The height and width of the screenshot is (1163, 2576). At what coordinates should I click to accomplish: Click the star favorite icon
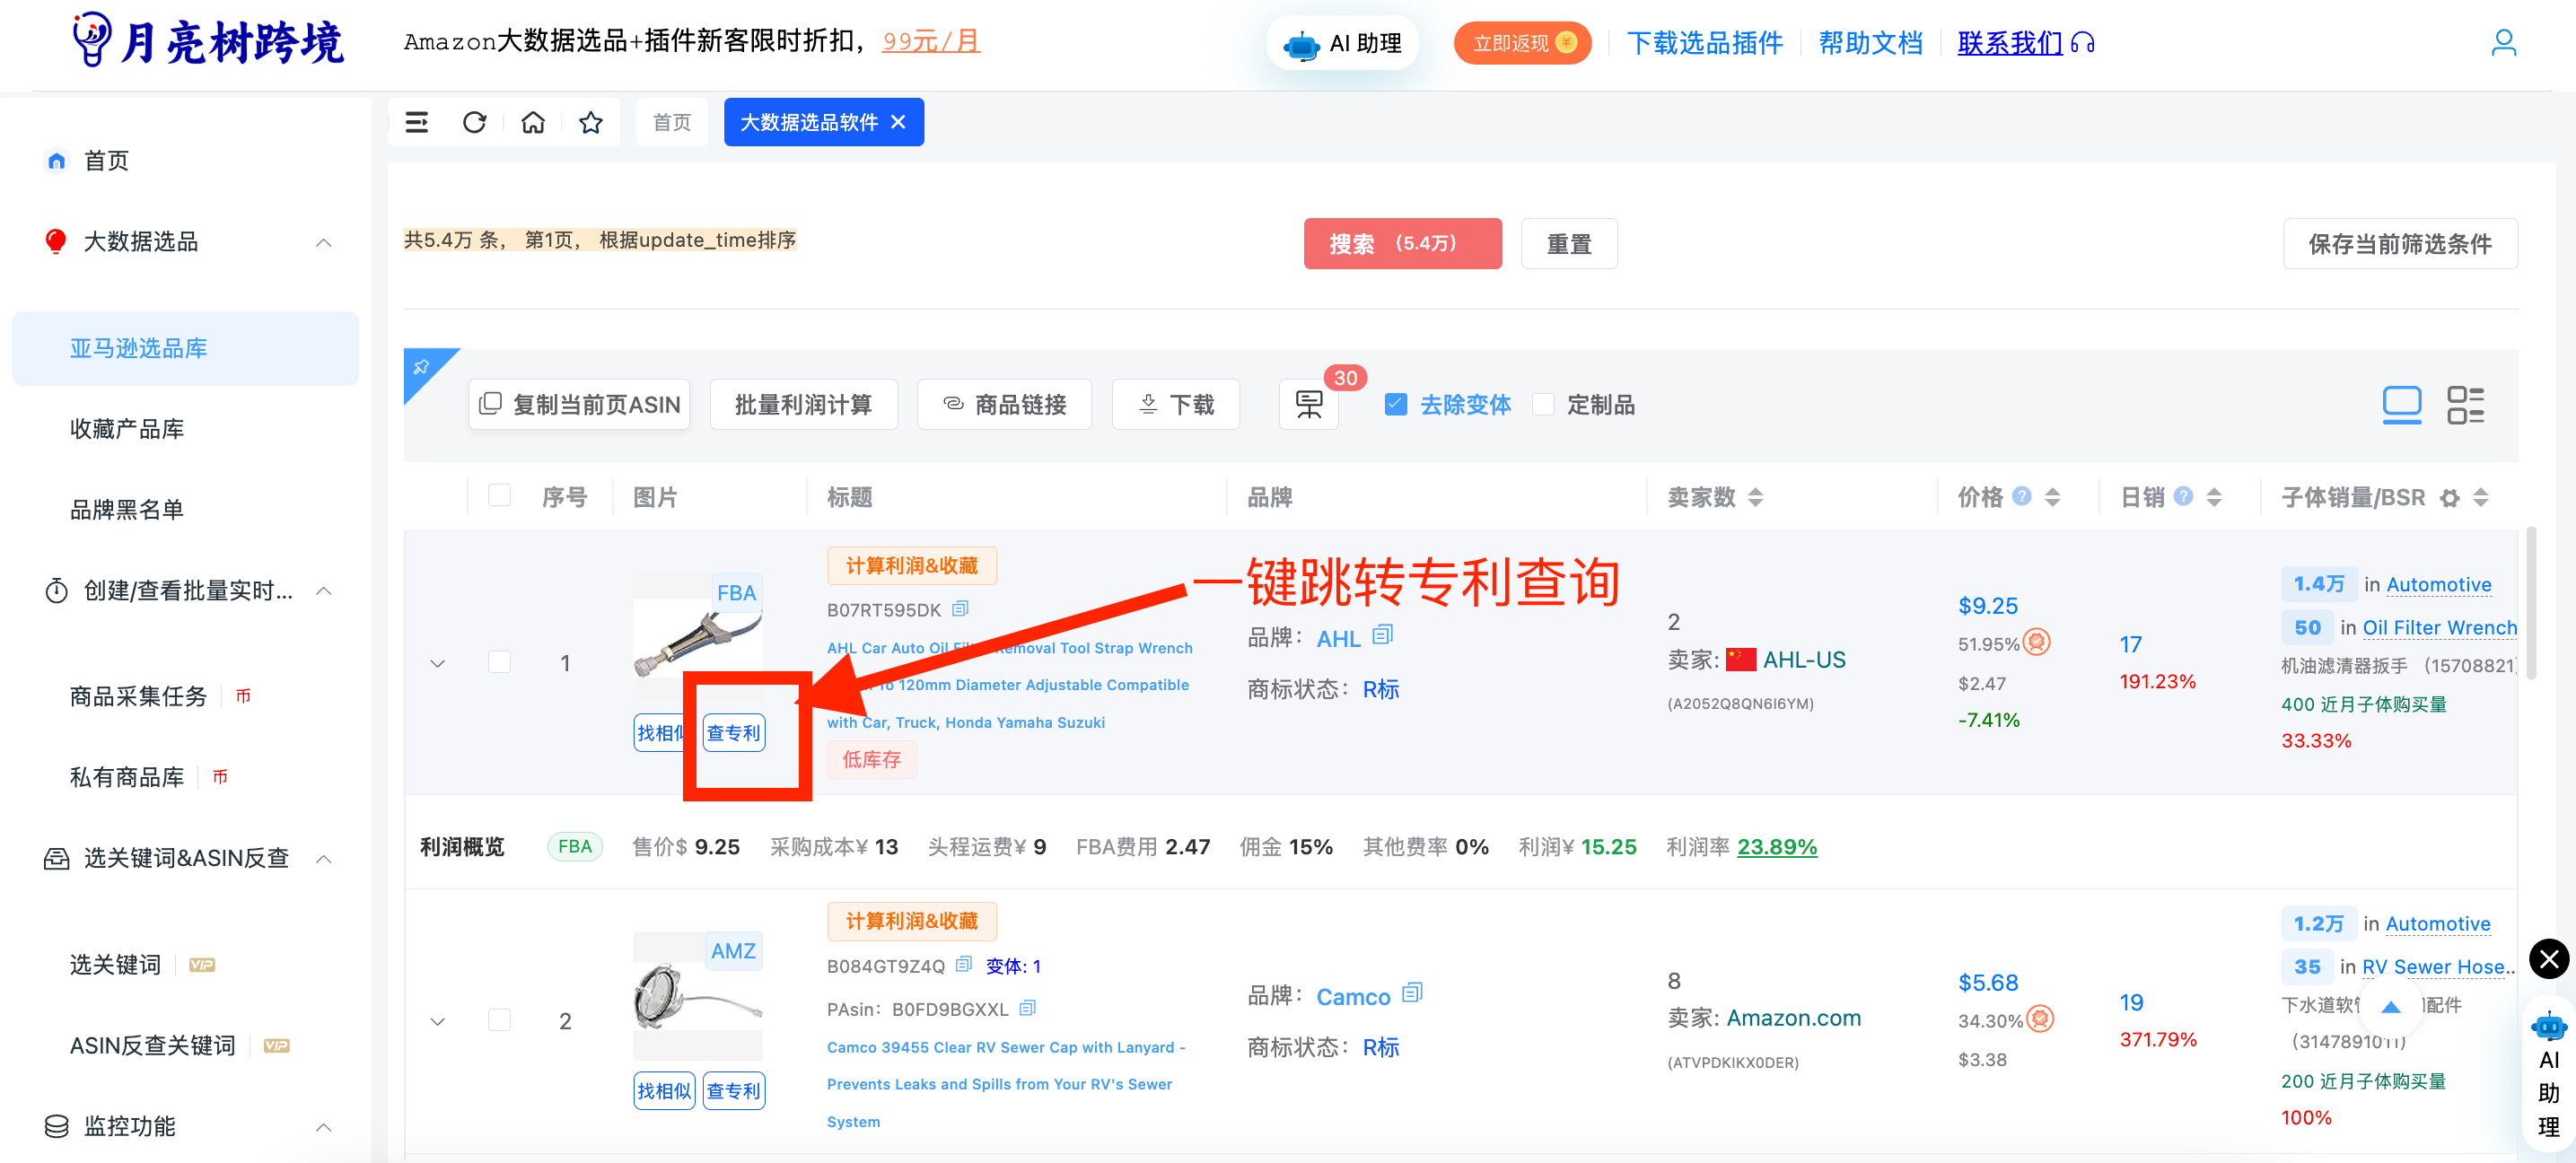[591, 122]
